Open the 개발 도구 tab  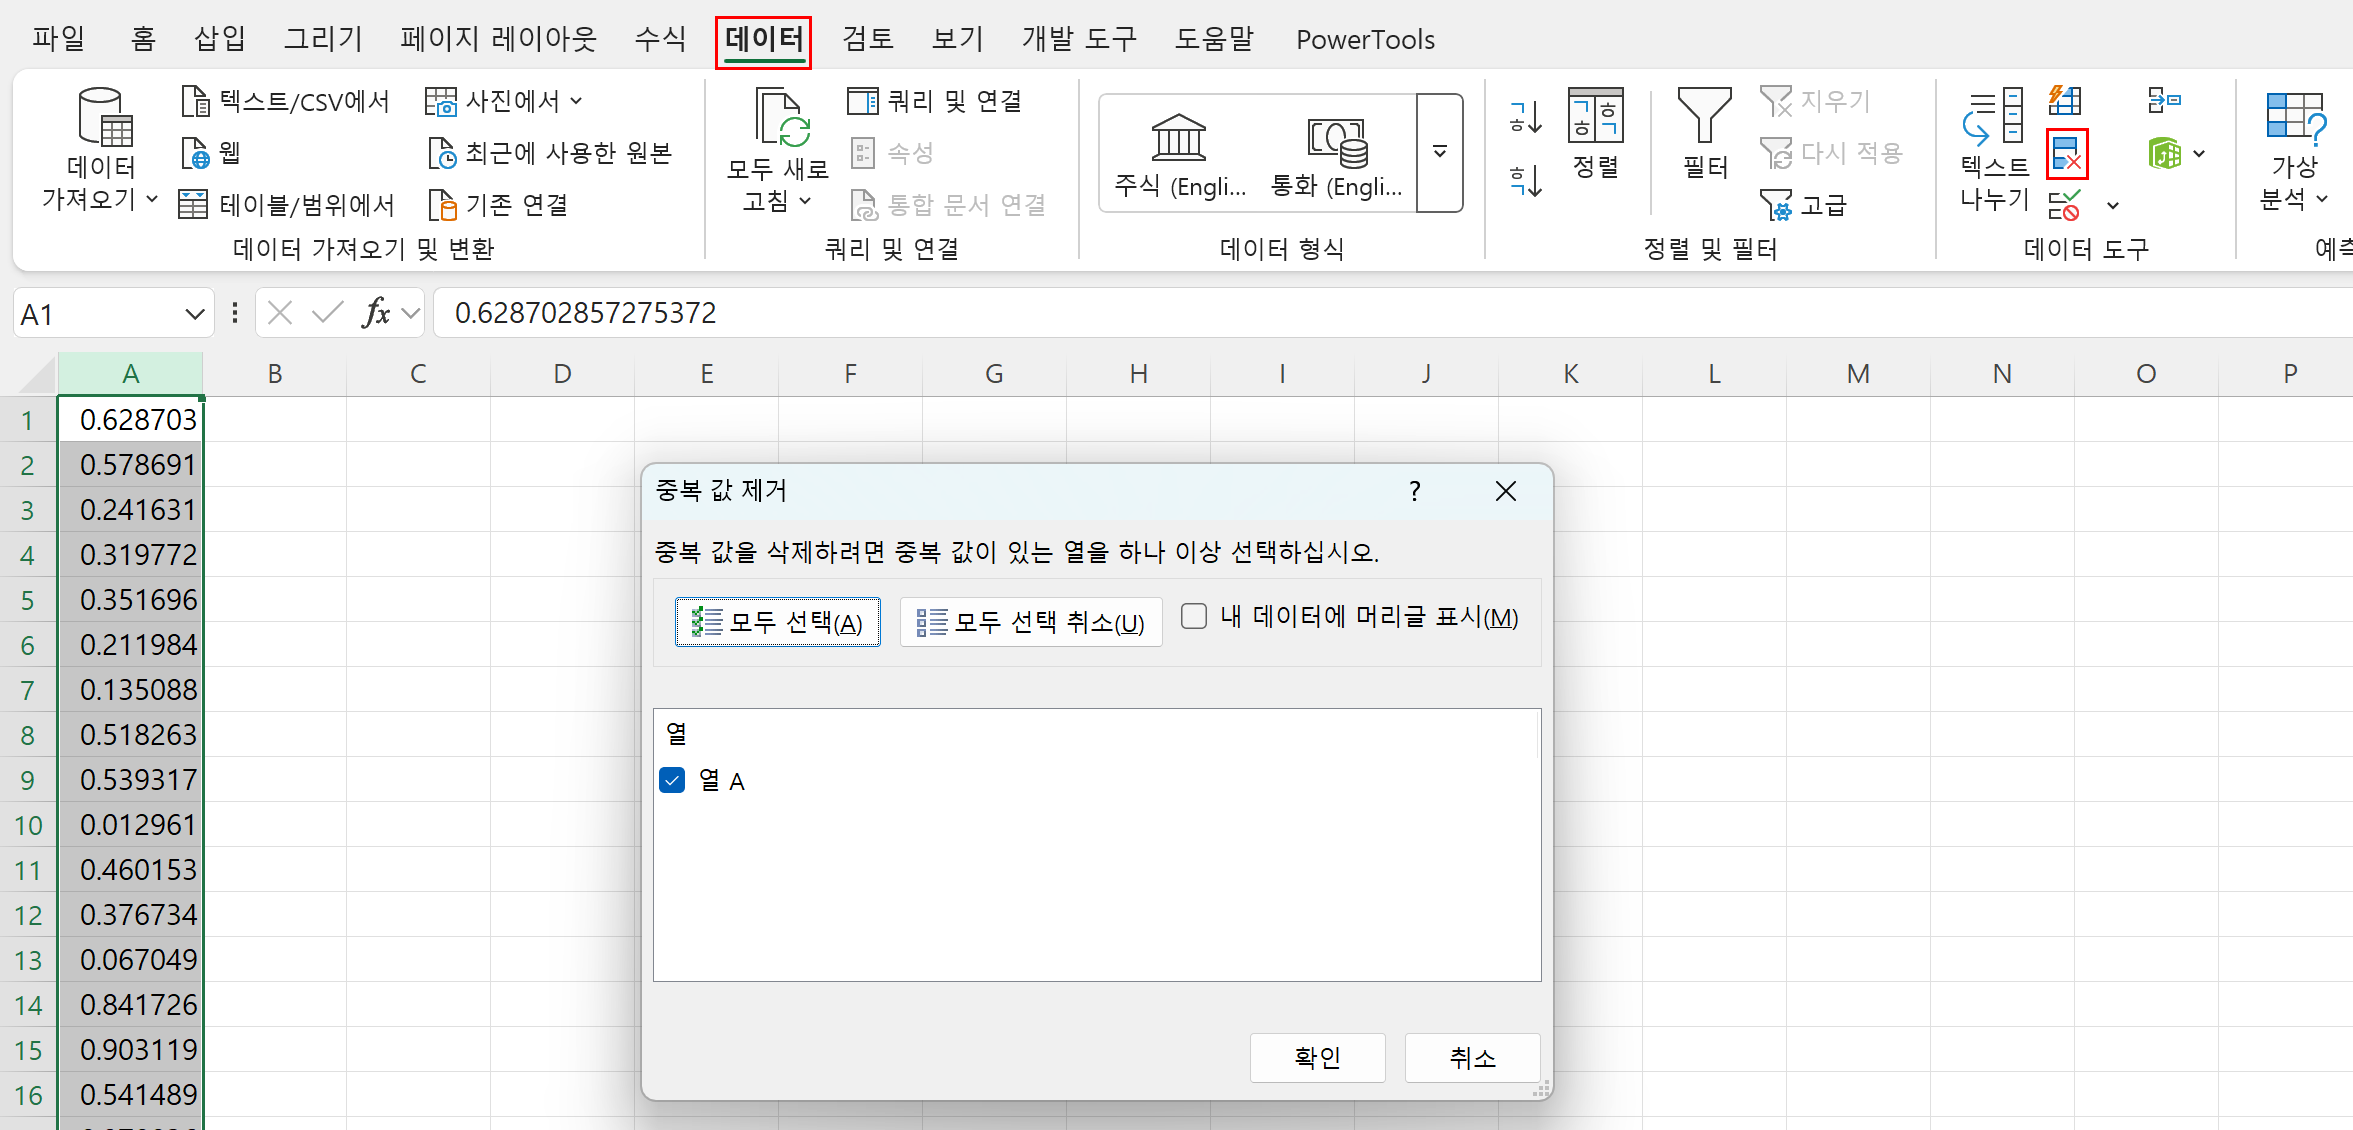click(1079, 39)
